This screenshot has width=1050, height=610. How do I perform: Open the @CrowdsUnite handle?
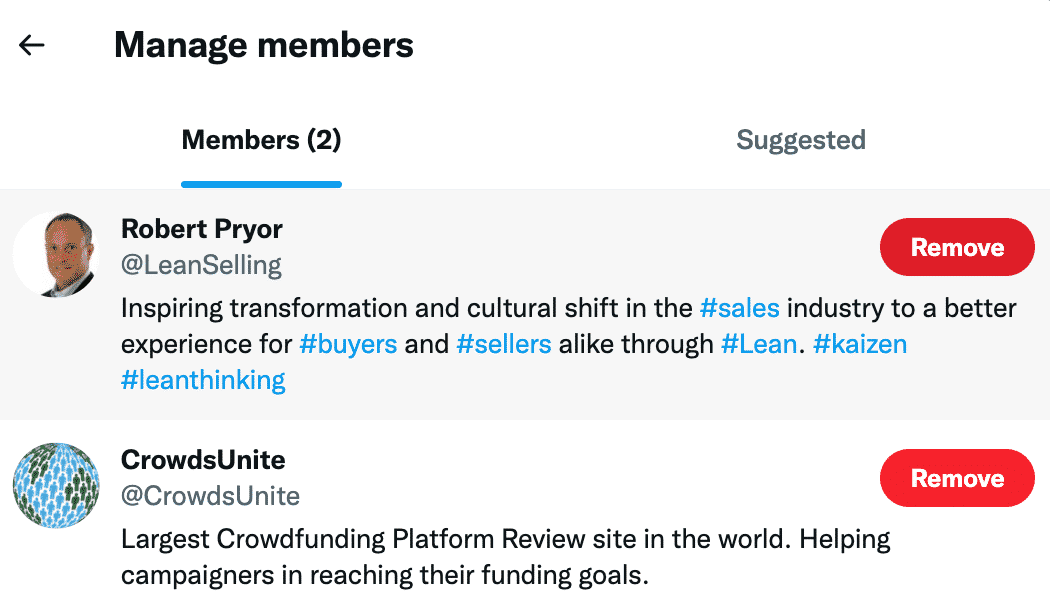click(210, 496)
